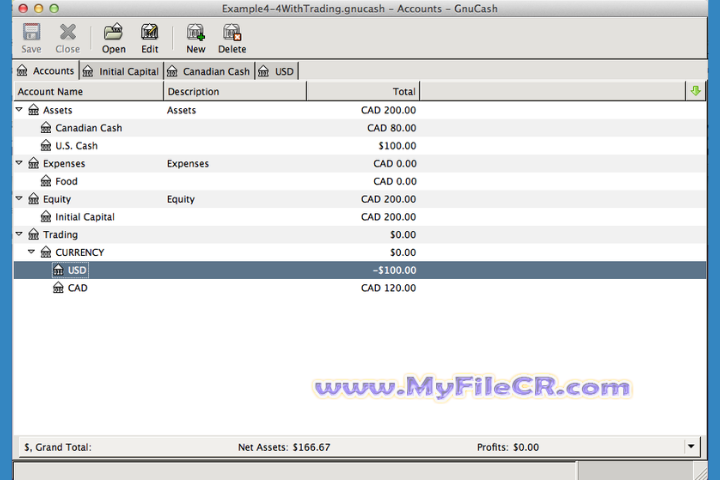Select the Food account name
720x480 pixels.
pyautogui.click(x=66, y=181)
